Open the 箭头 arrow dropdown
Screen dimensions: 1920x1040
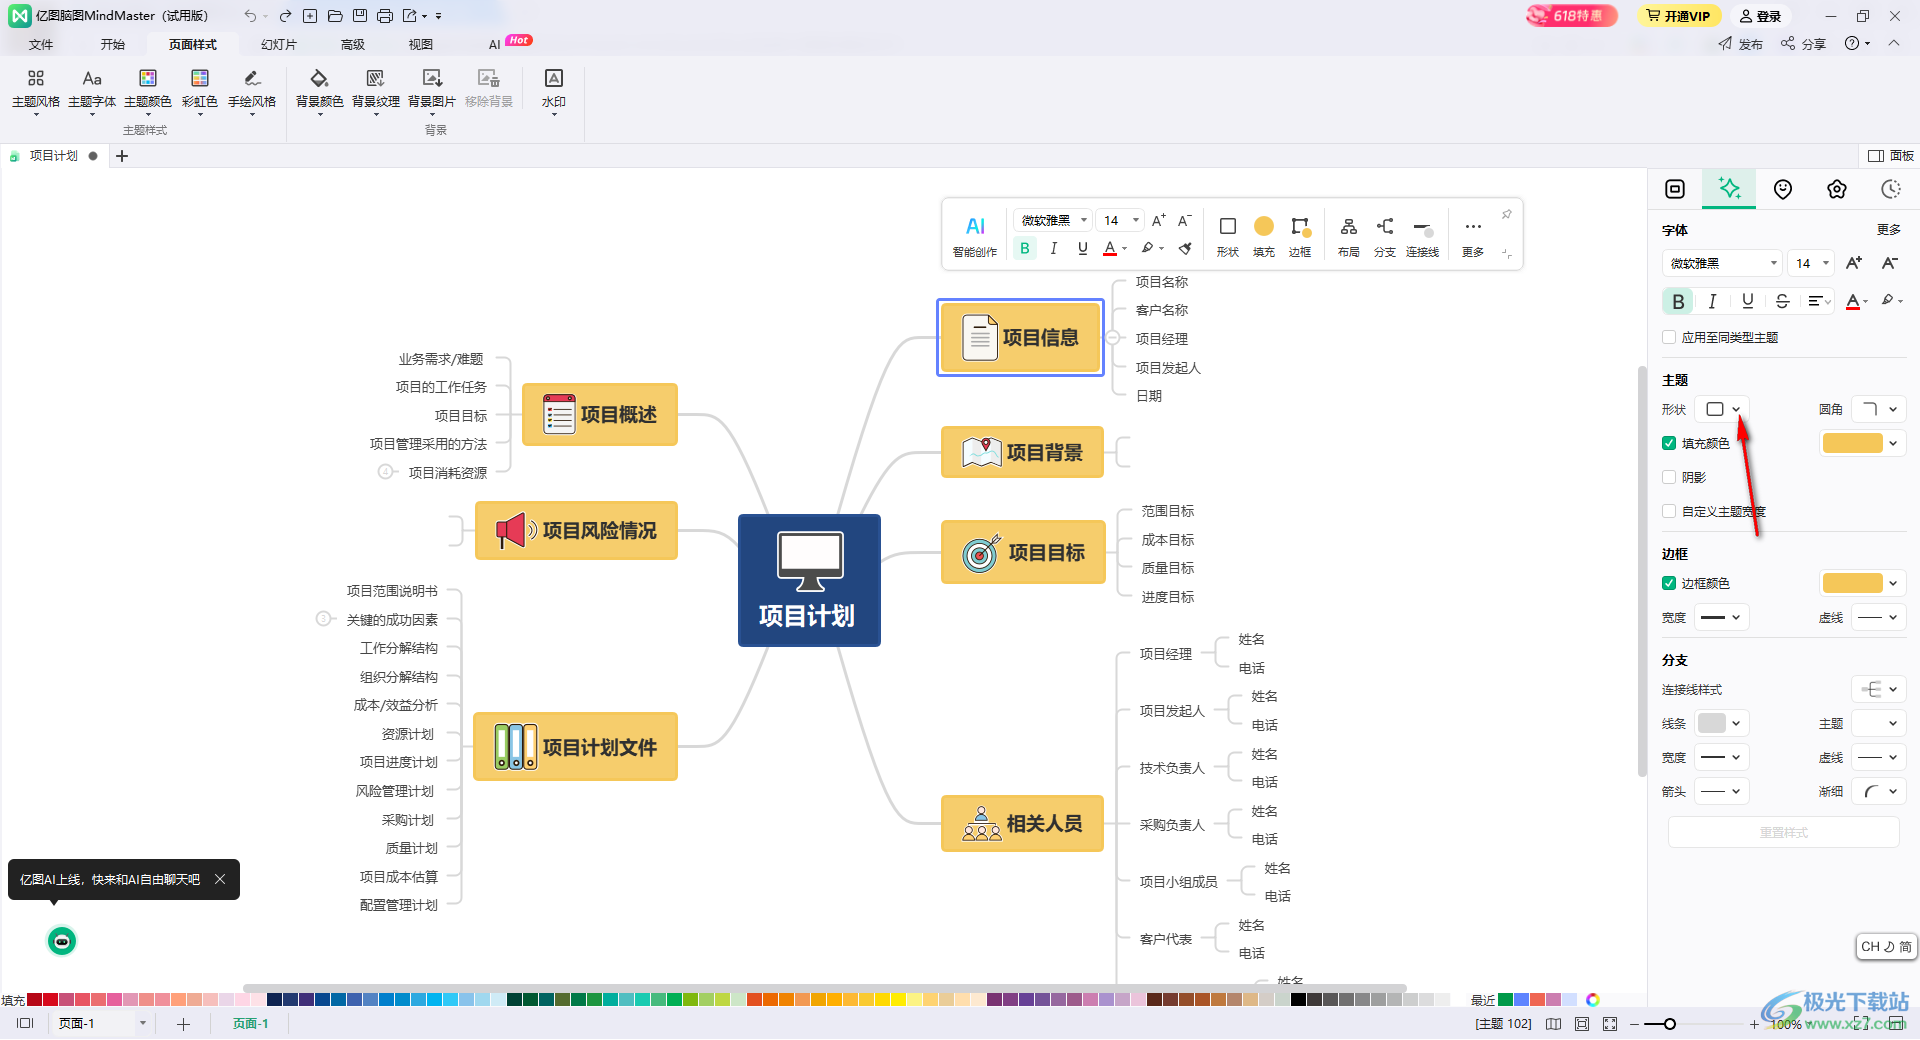1723,791
